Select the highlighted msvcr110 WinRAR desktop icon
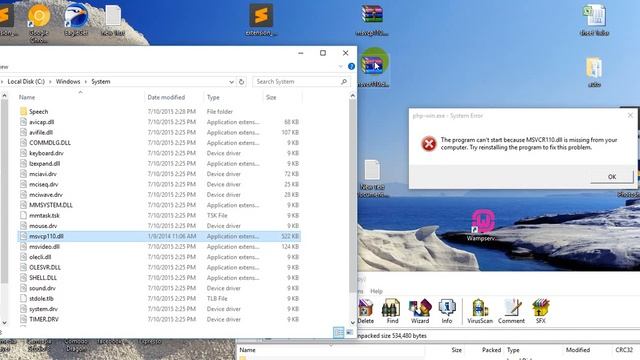The image size is (640, 360). click(x=373, y=67)
